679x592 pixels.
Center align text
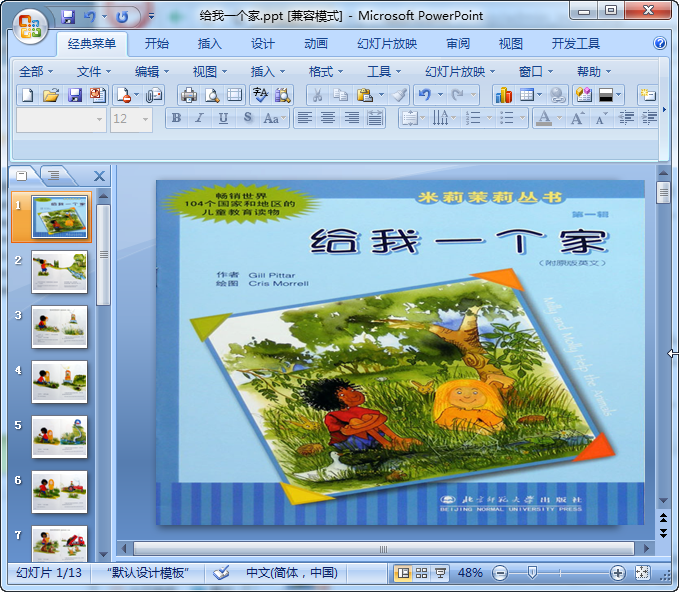click(328, 118)
